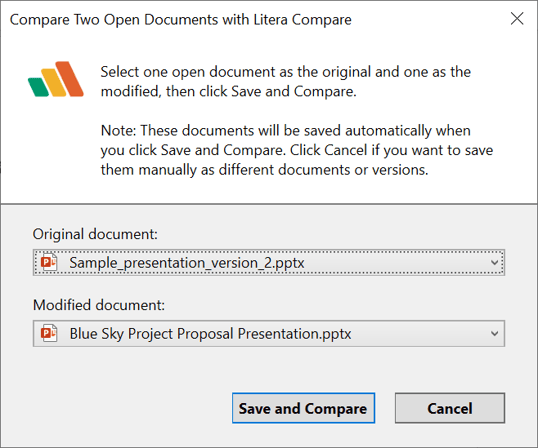Click the "Original document:" label
The height and width of the screenshot is (448, 538).
pos(95,235)
